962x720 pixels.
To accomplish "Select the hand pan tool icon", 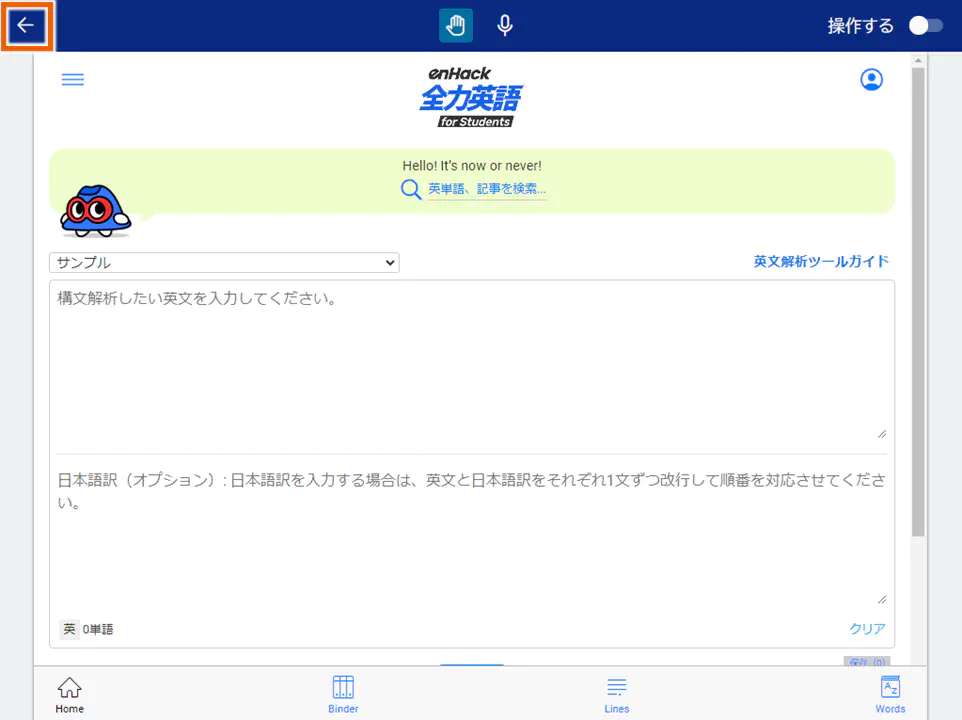I will pos(455,24).
